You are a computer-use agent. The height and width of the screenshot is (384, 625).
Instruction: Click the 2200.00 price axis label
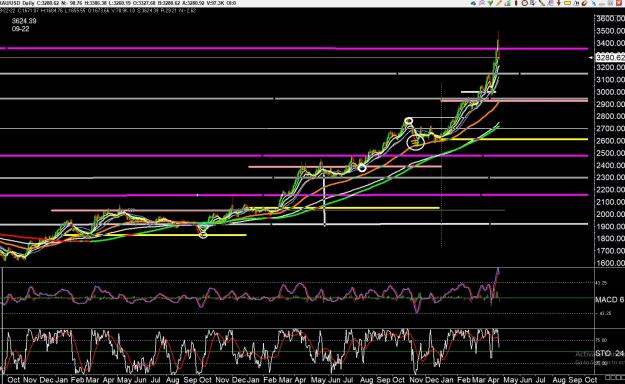click(610, 189)
